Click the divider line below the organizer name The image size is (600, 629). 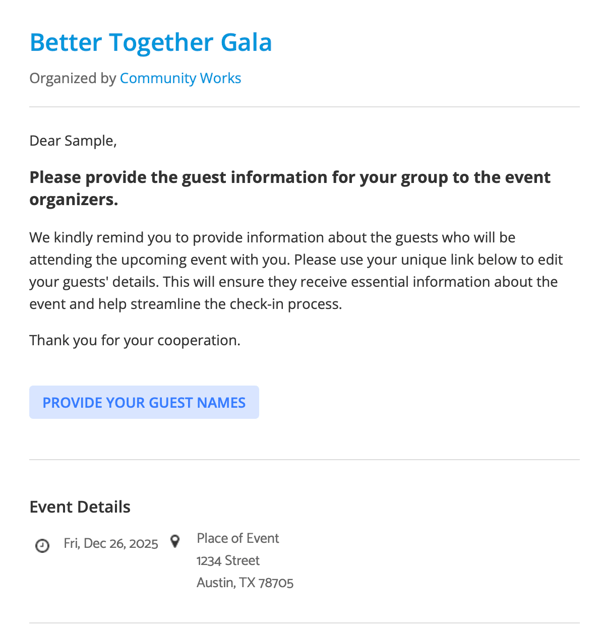click(304, 107)
